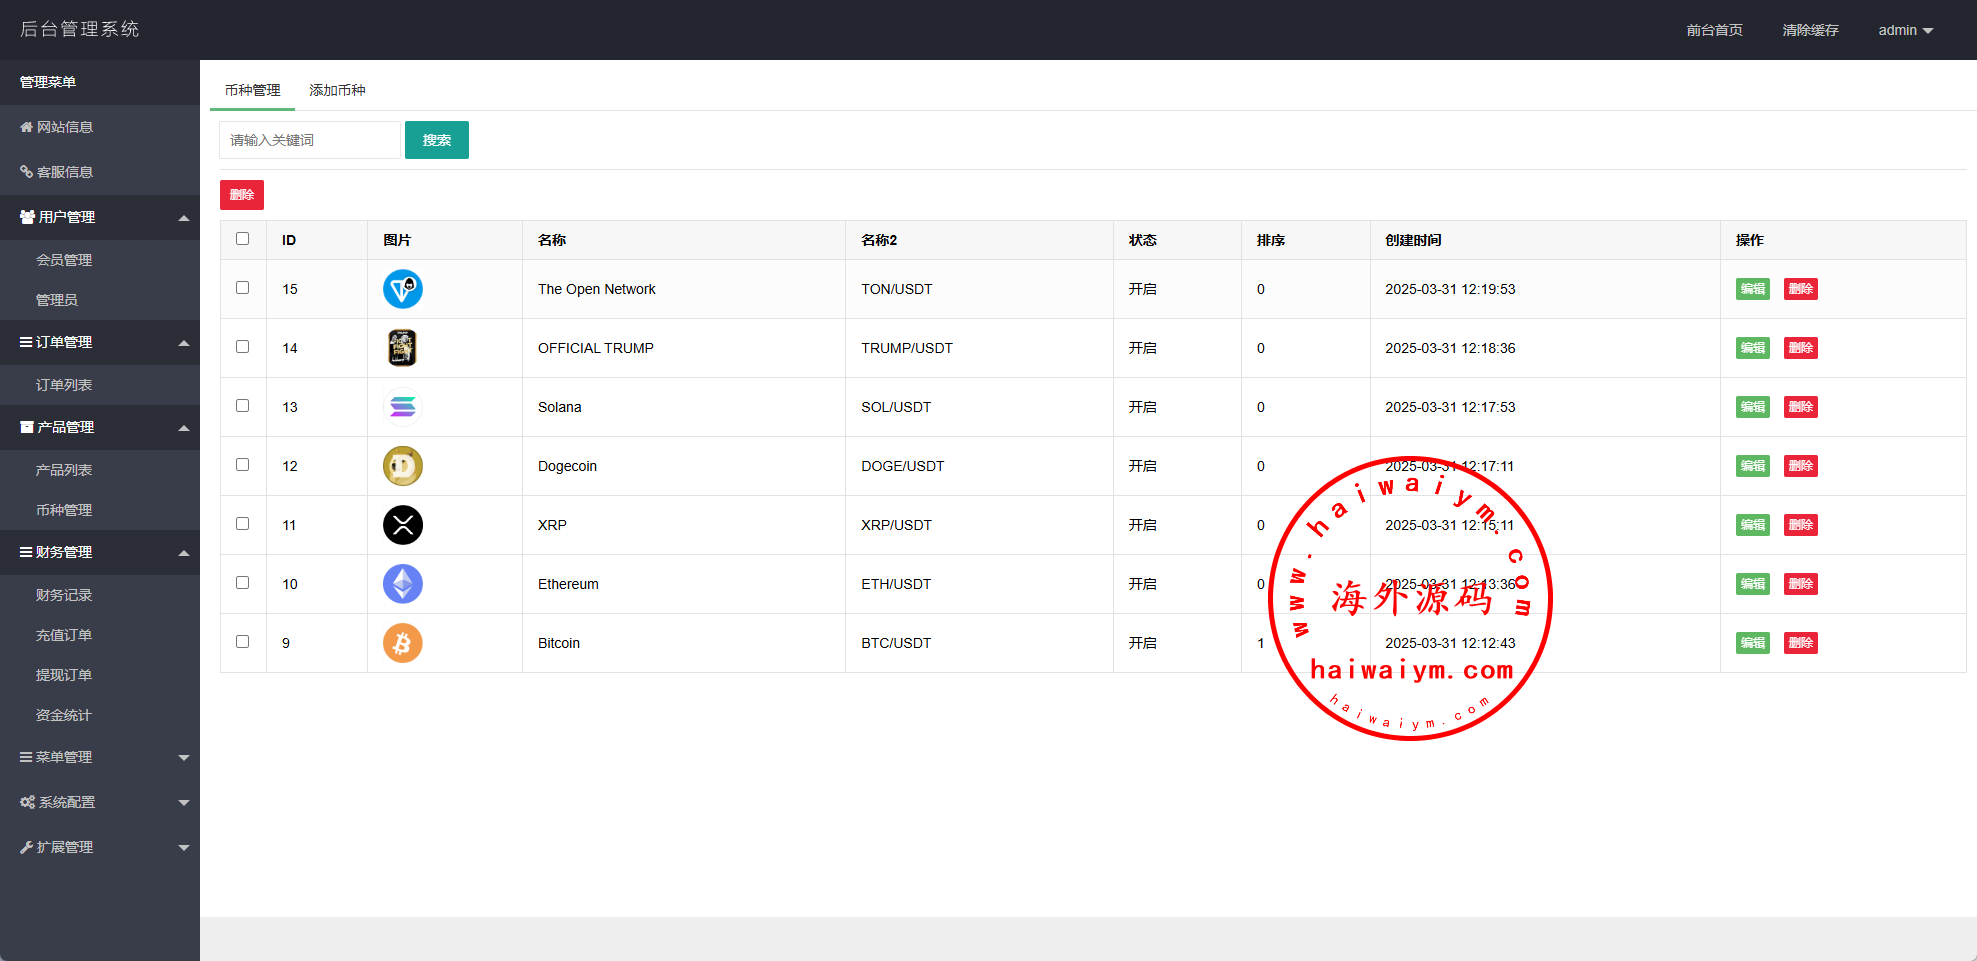Switch to the 添加币种 tab

(337, 90)
